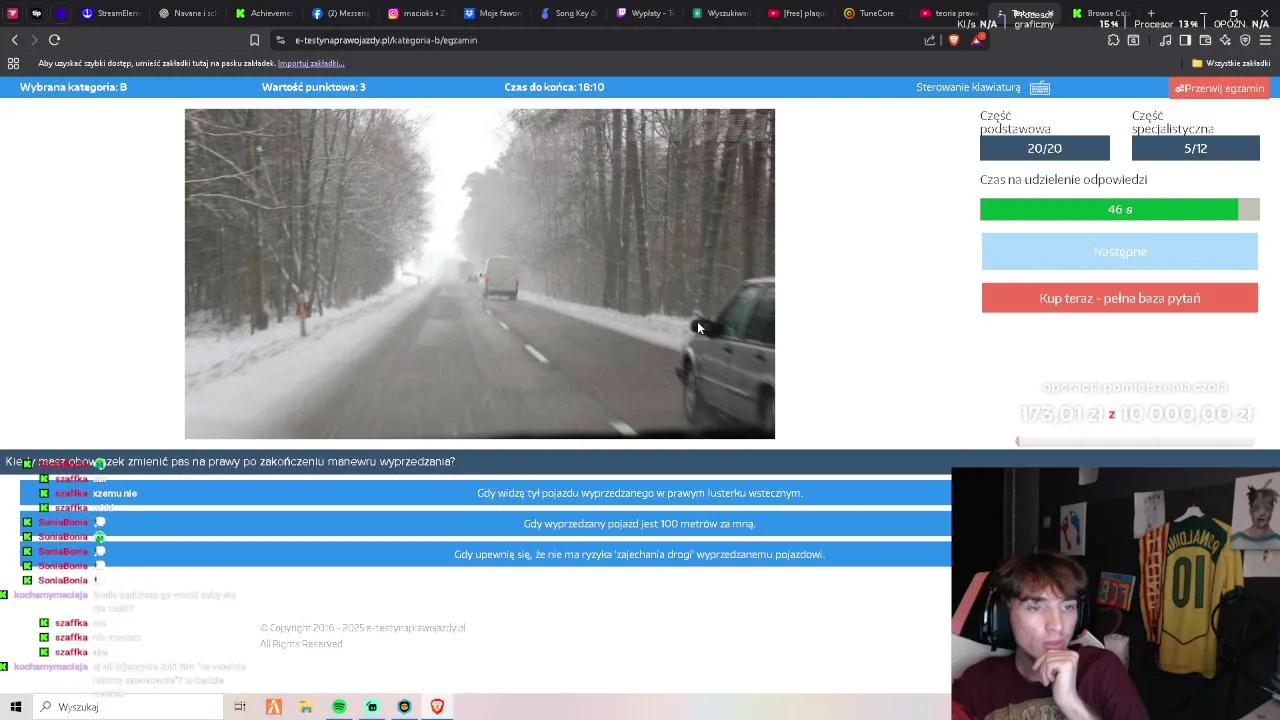1280x720 pixels.
Task: Switch to the Browse Categories tab
Action: [1099, 13]
